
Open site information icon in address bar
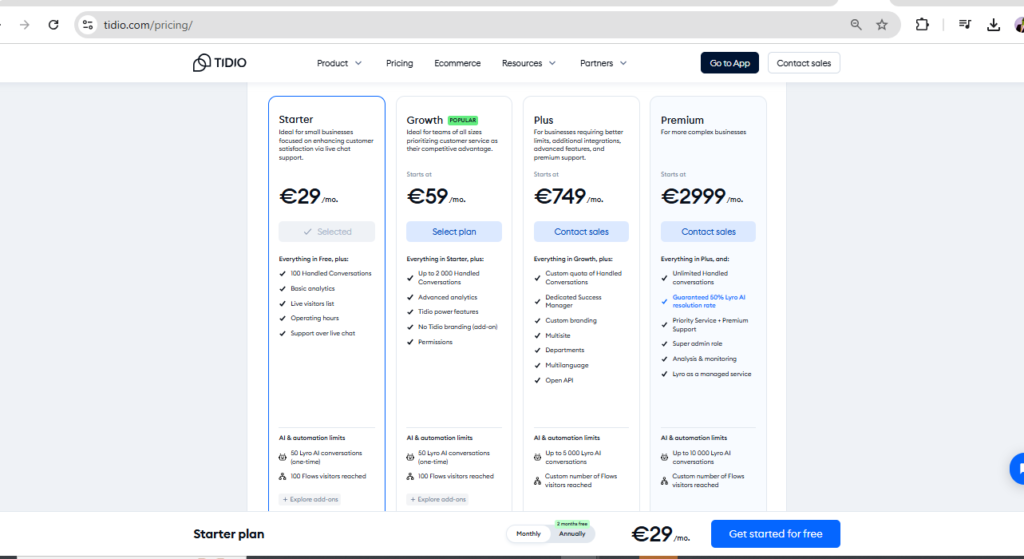click(x=88, y=25)
